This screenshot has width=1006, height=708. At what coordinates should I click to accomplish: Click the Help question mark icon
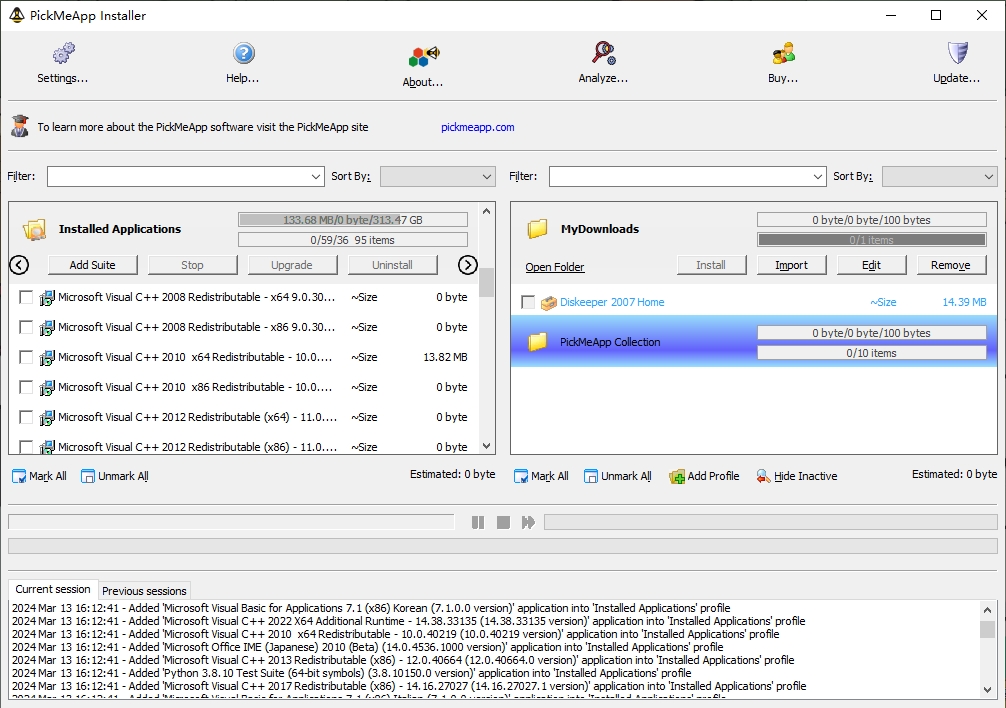(243, 54)
